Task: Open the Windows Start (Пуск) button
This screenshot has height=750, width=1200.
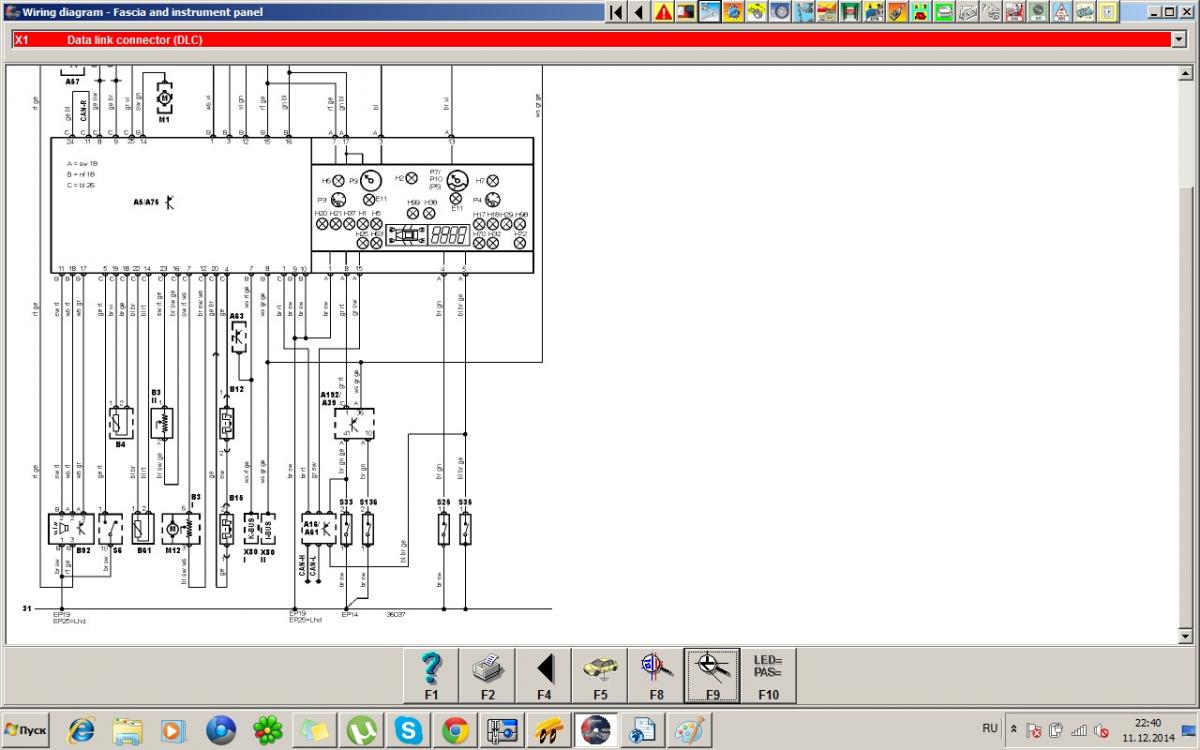Action: point(29,730)
